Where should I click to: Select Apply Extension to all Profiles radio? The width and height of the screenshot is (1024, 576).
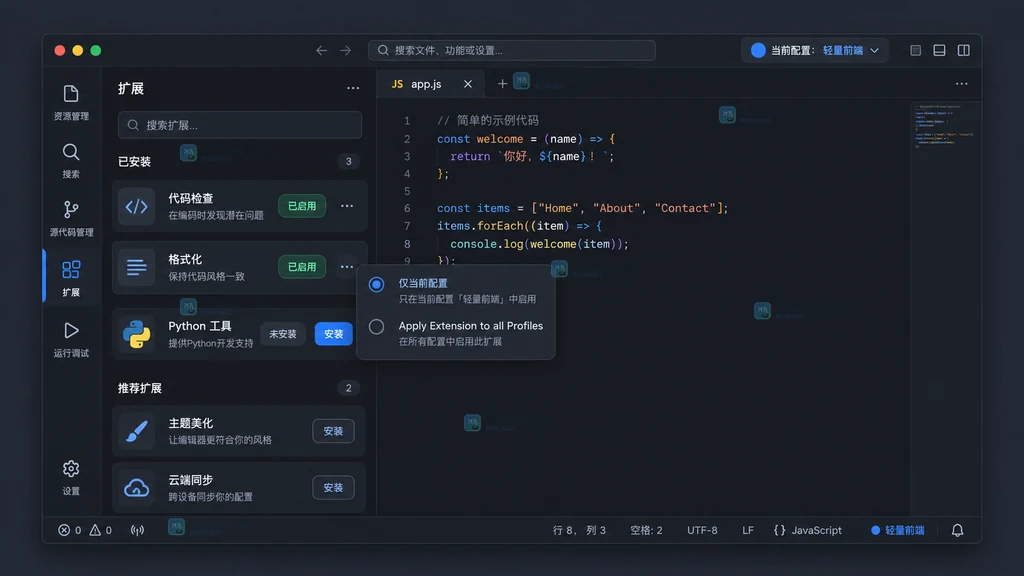click(x=376, y=327)
